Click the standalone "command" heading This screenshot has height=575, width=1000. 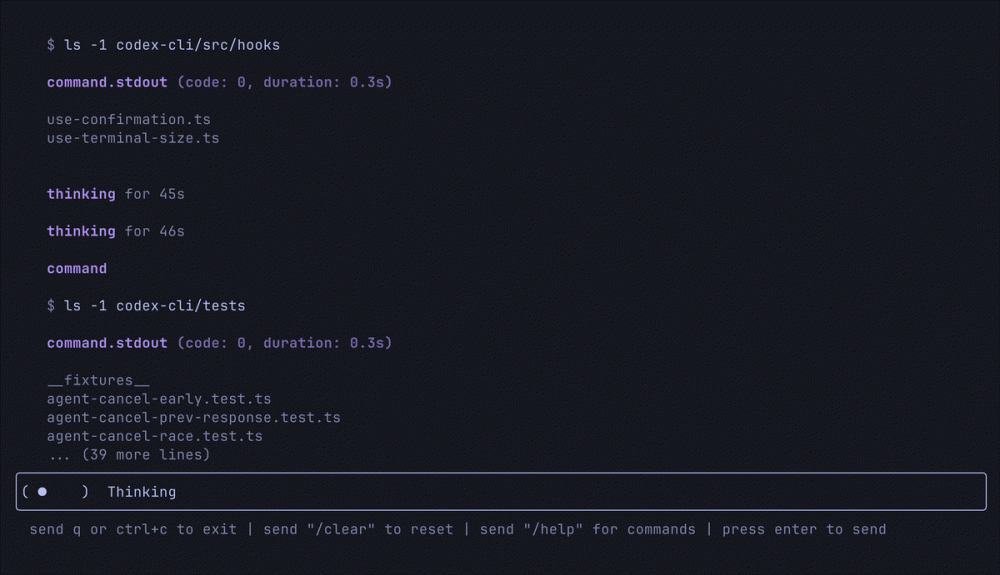coord(77,268)
